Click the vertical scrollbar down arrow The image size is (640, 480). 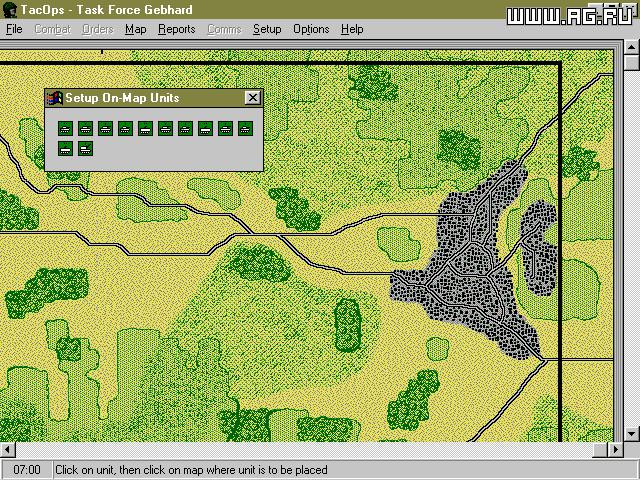tap(632, 434)
